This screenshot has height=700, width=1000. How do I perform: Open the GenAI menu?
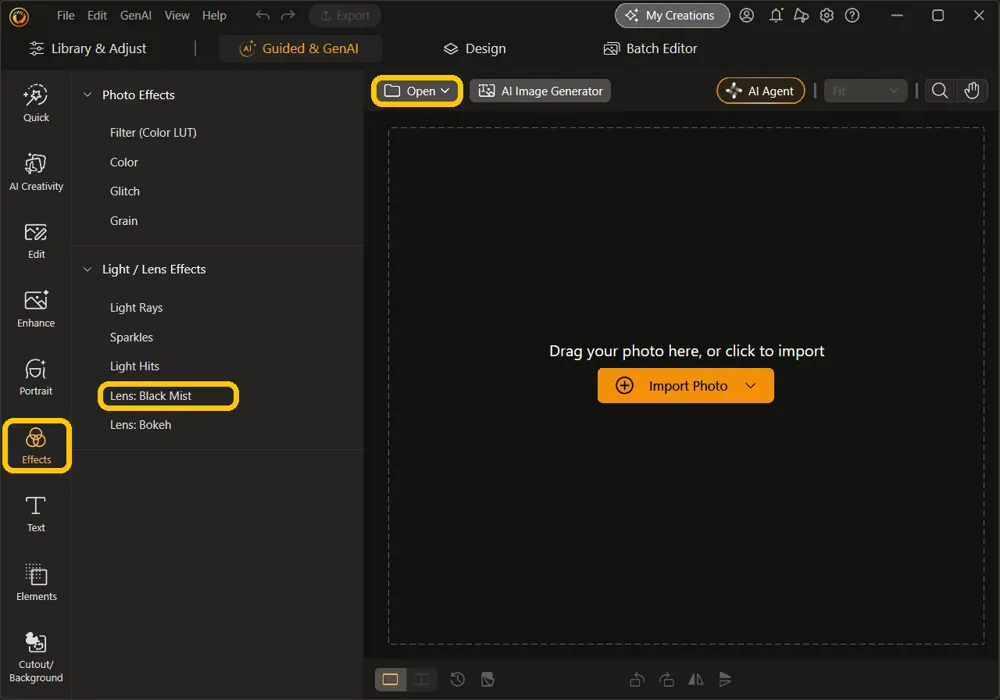(136, 15)
